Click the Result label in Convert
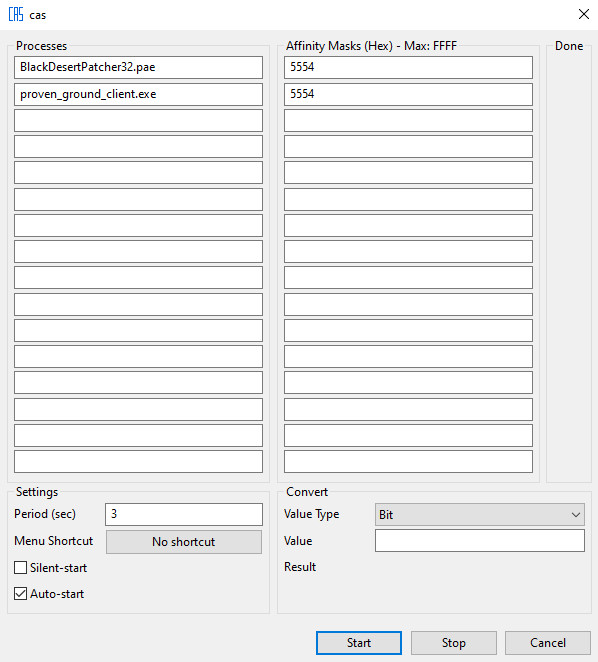Image resolution: width=598 pixels, height=662 pixels. point(300,567)
